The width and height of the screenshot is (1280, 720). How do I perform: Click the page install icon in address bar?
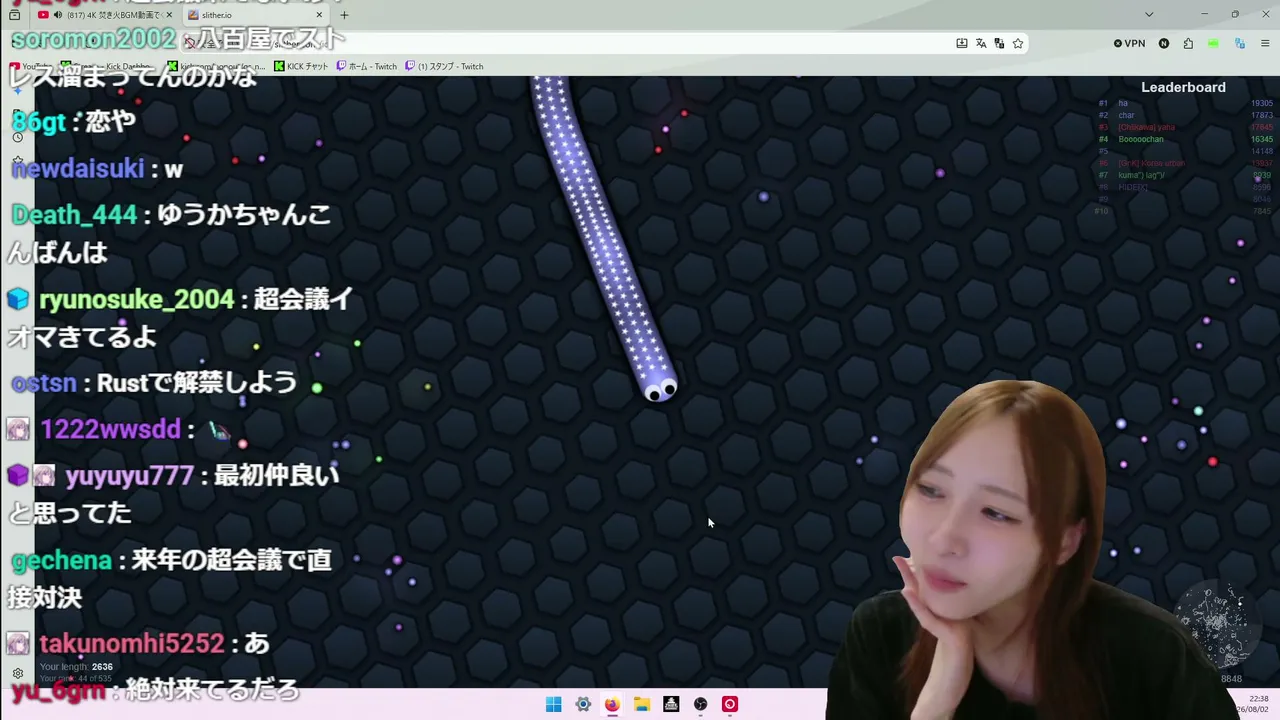962,43
